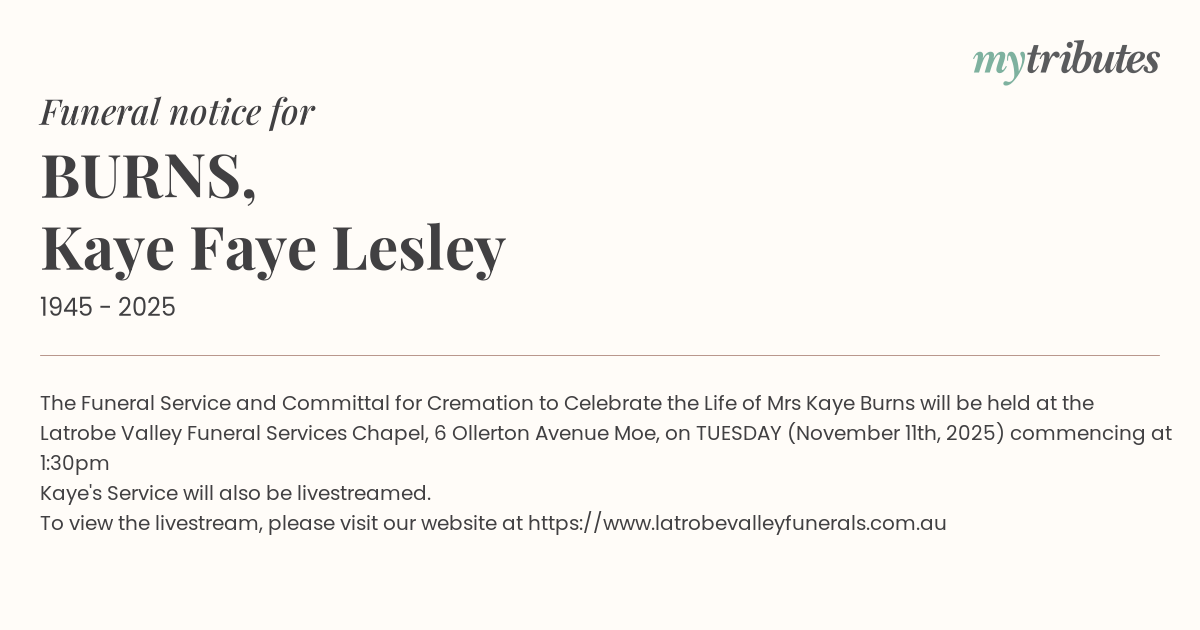Click the horizontal divider line
Image resolution: width=1200 pixels, height=630 pixels.
tap(600, 355)
